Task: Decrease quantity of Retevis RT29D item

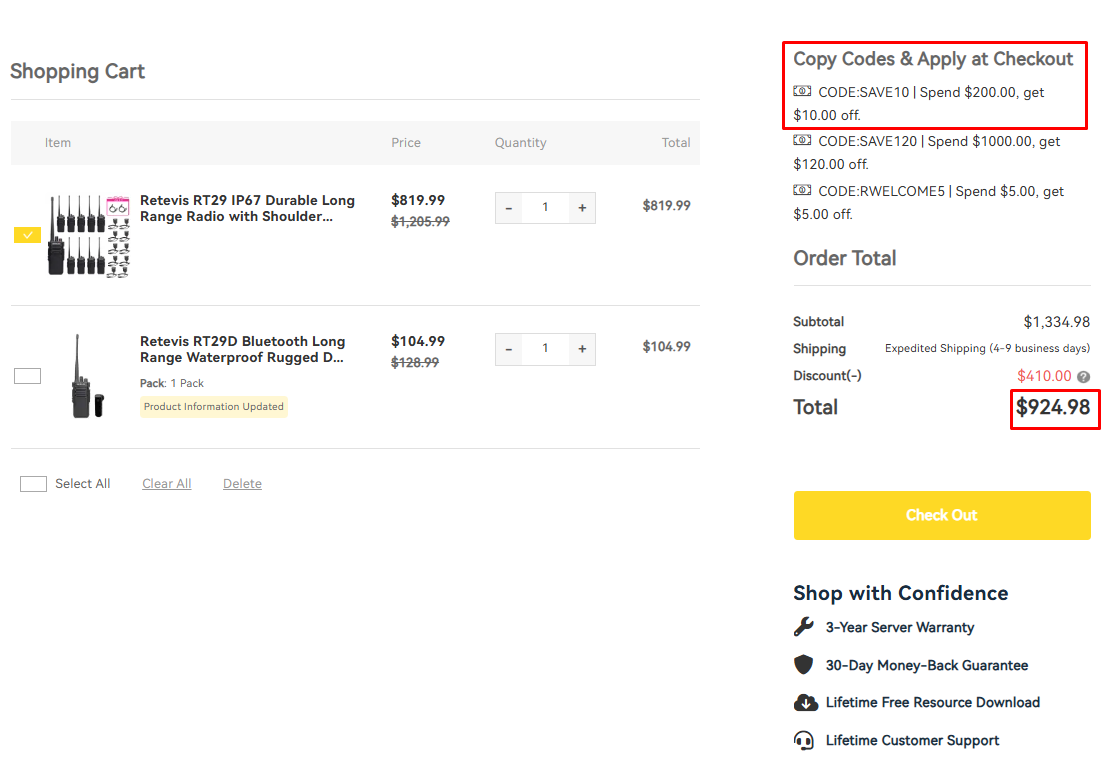Action: point(508,349)
